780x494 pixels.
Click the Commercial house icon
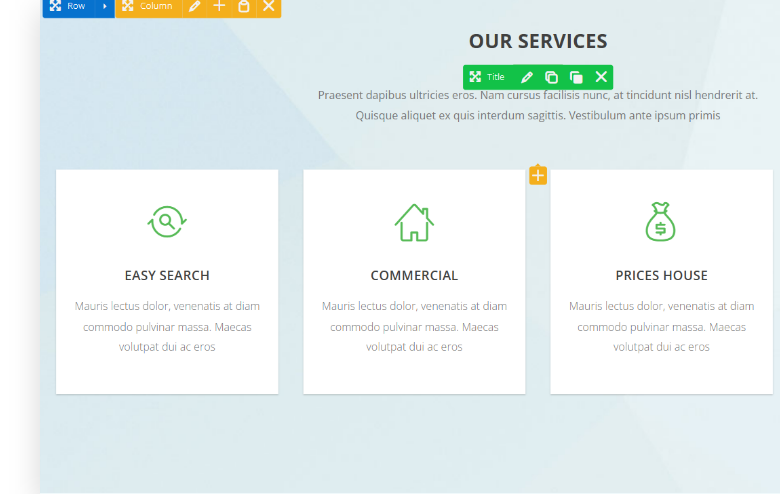pos(414,223)
